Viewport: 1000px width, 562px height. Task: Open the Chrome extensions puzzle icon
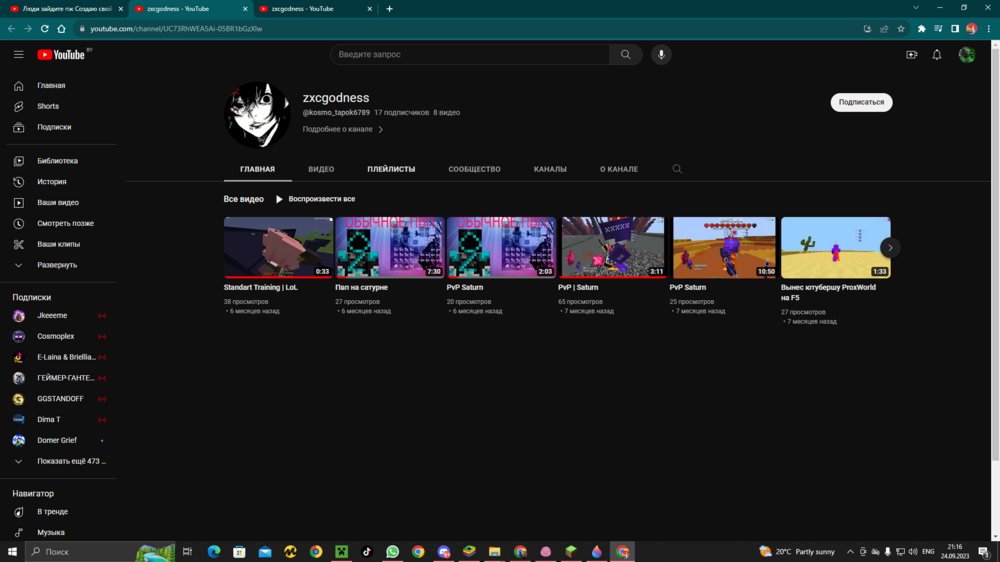click(x=922, y=29)
